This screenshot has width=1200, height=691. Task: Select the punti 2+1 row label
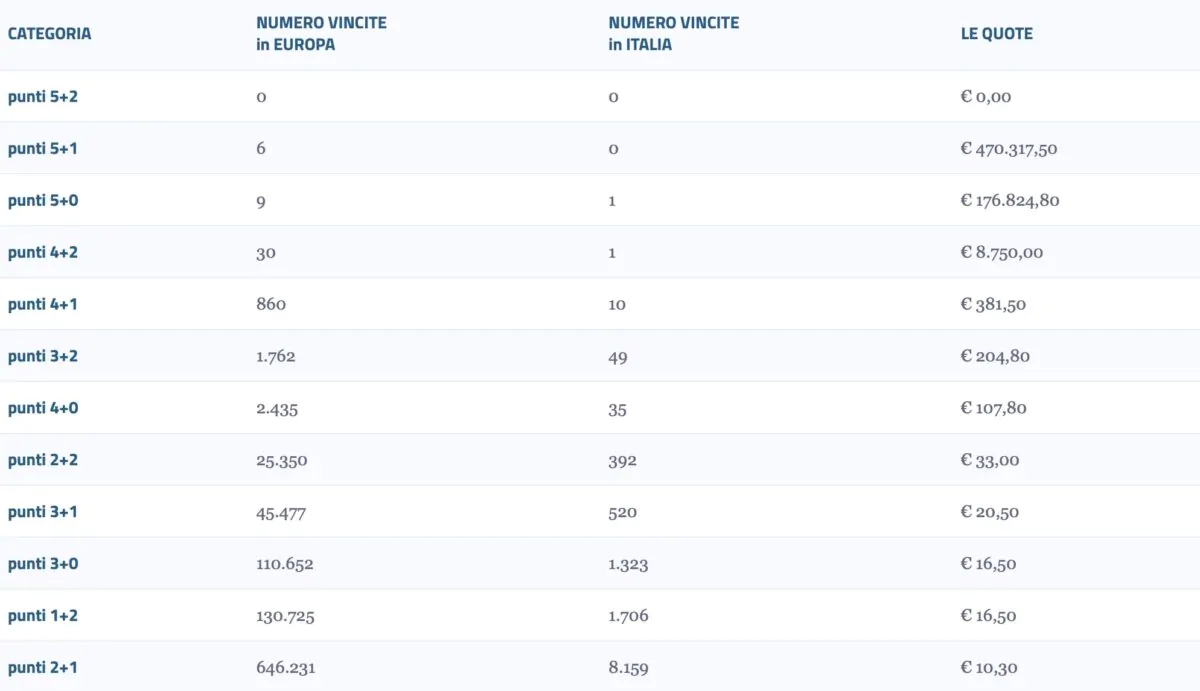tap(42, 667)
